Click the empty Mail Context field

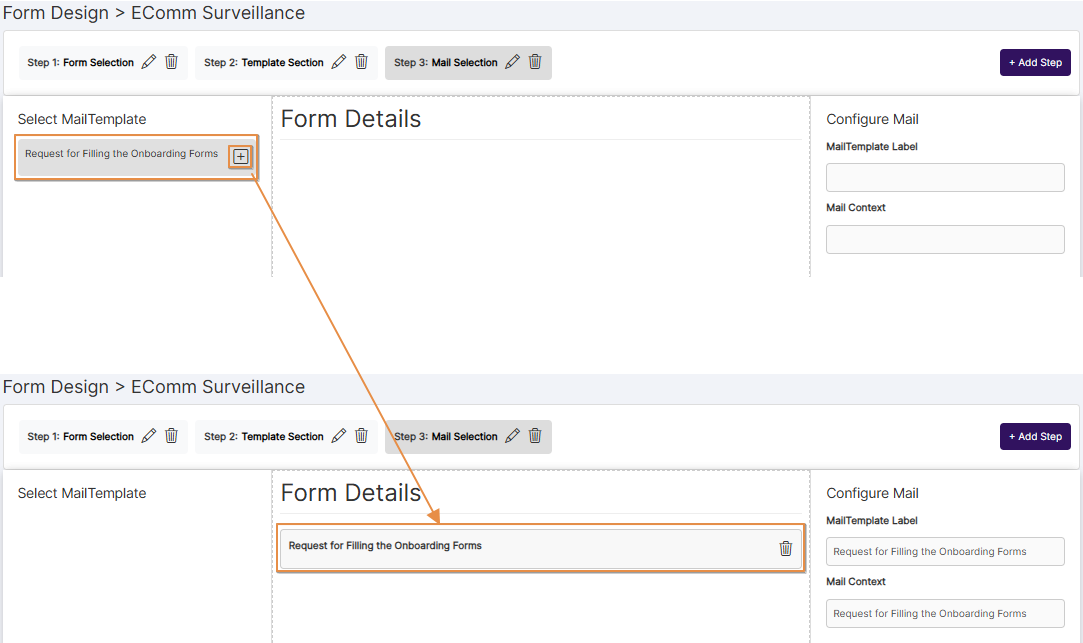pos(944,239)
